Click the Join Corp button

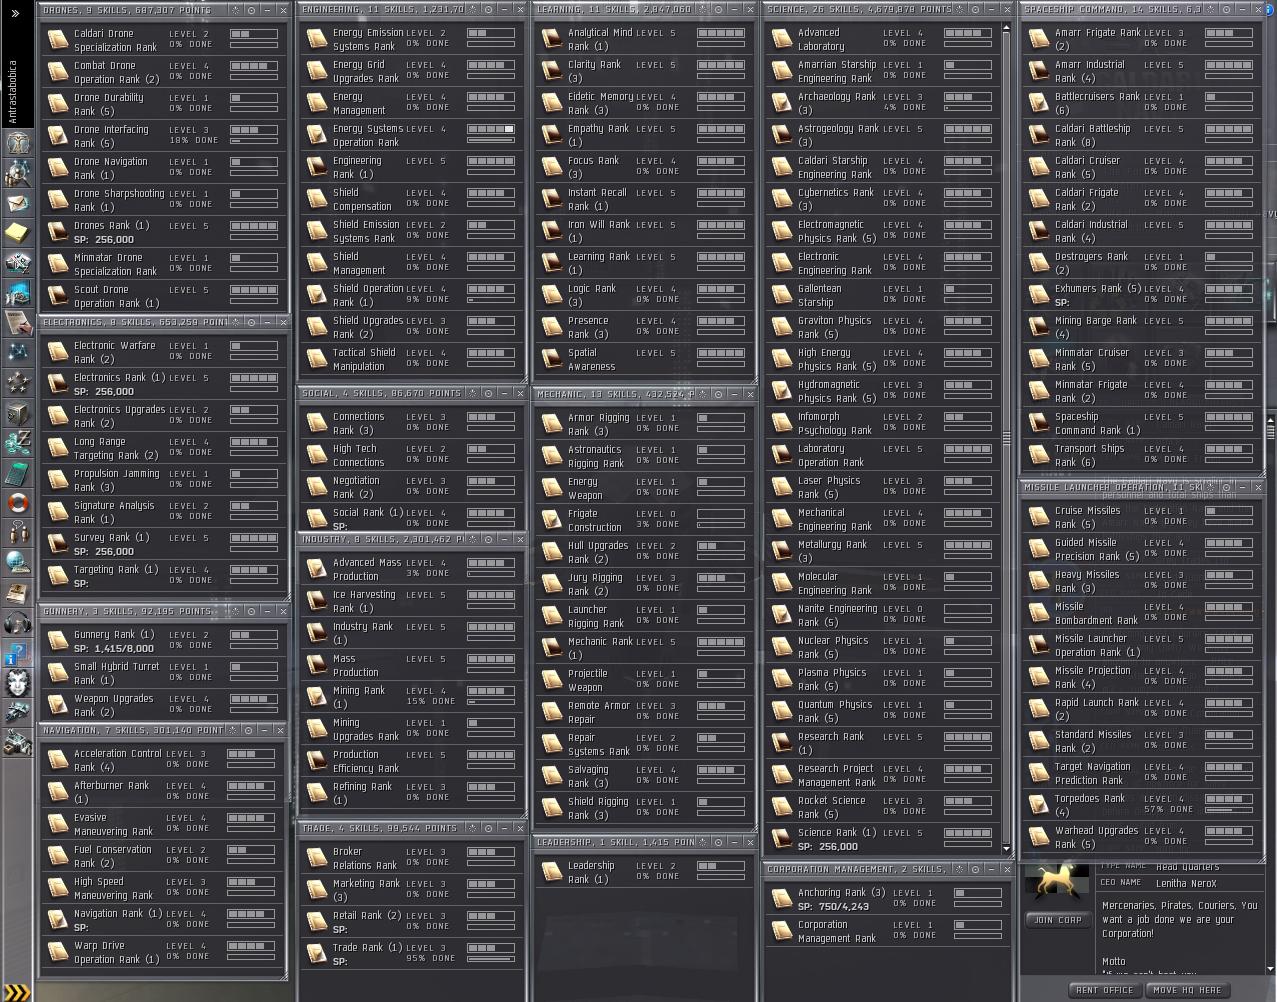[1057, 920]
